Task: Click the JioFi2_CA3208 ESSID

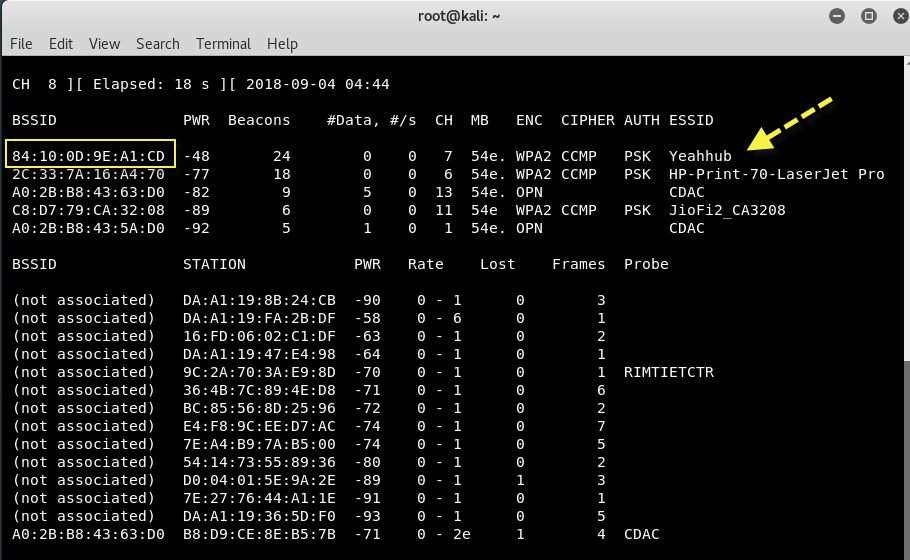Action: 727,210
